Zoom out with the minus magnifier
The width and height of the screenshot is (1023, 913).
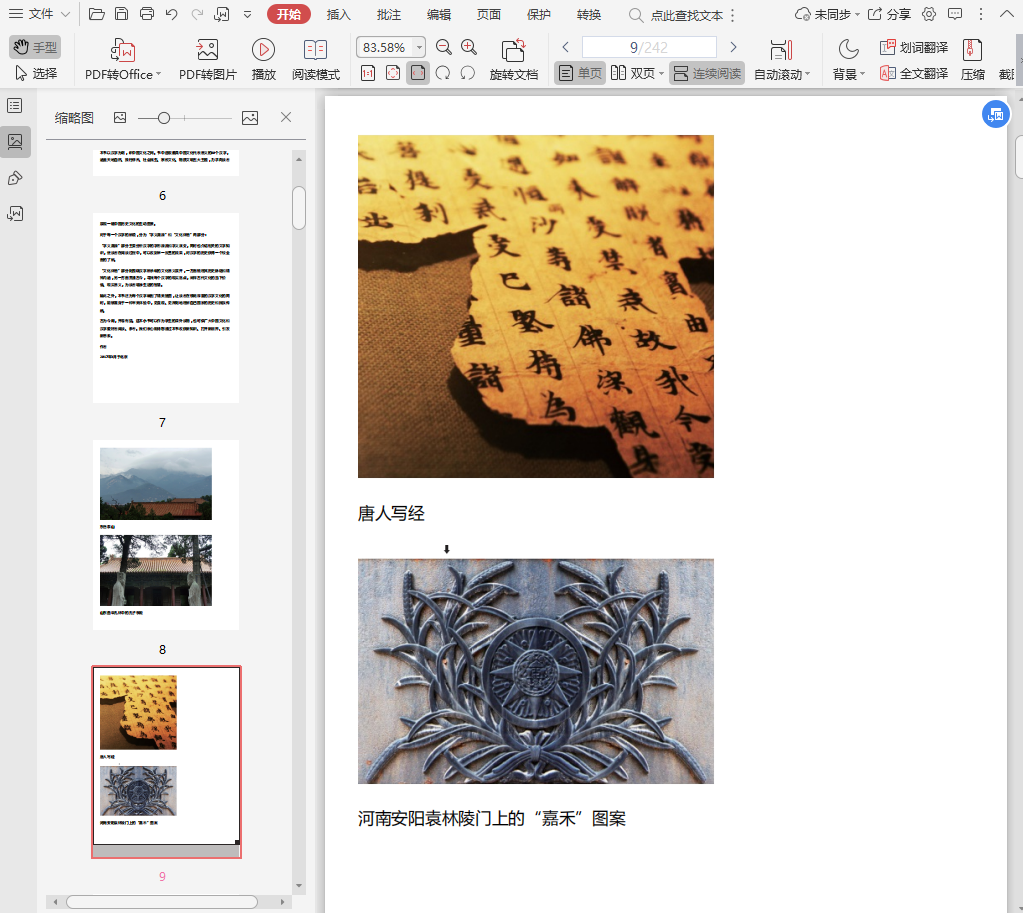coord(444,47)
